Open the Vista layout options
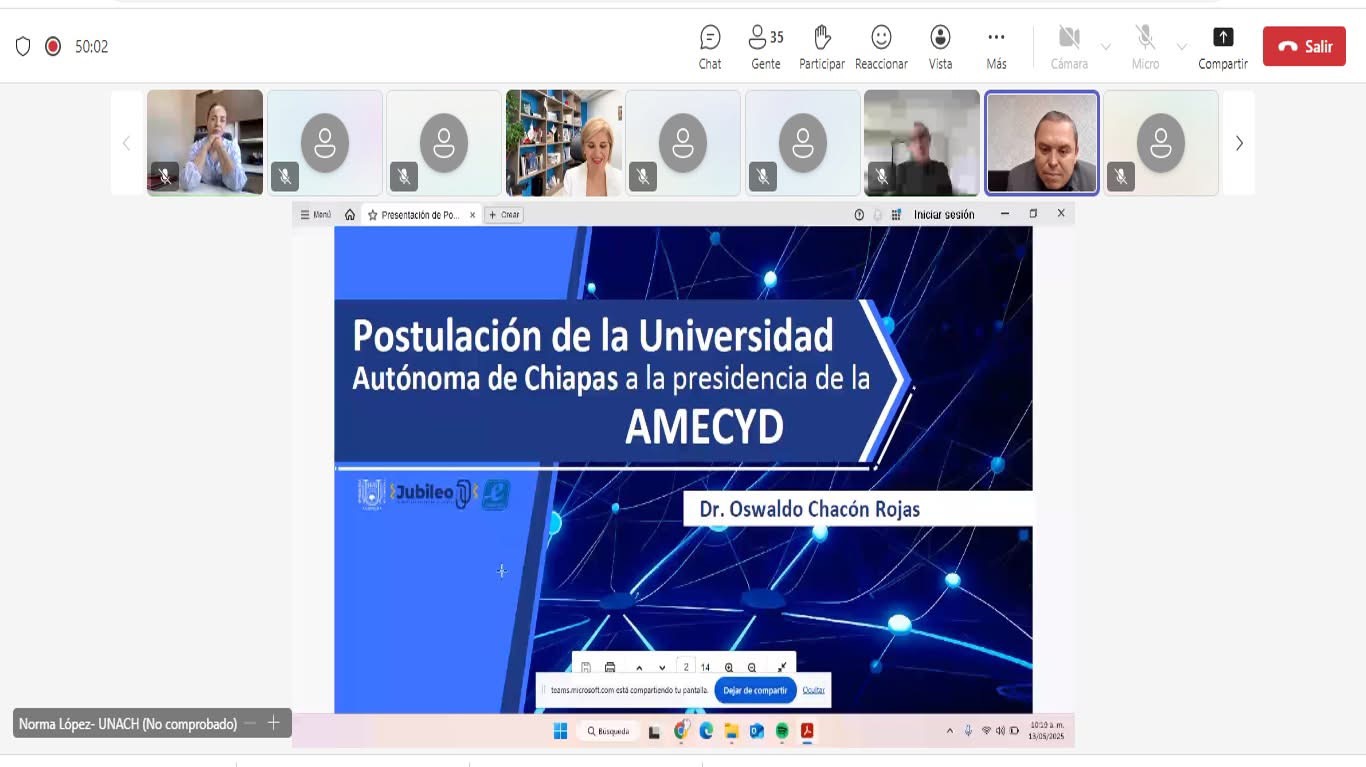This screenshot has width=1366, height=767. click(x=940, y=47)
